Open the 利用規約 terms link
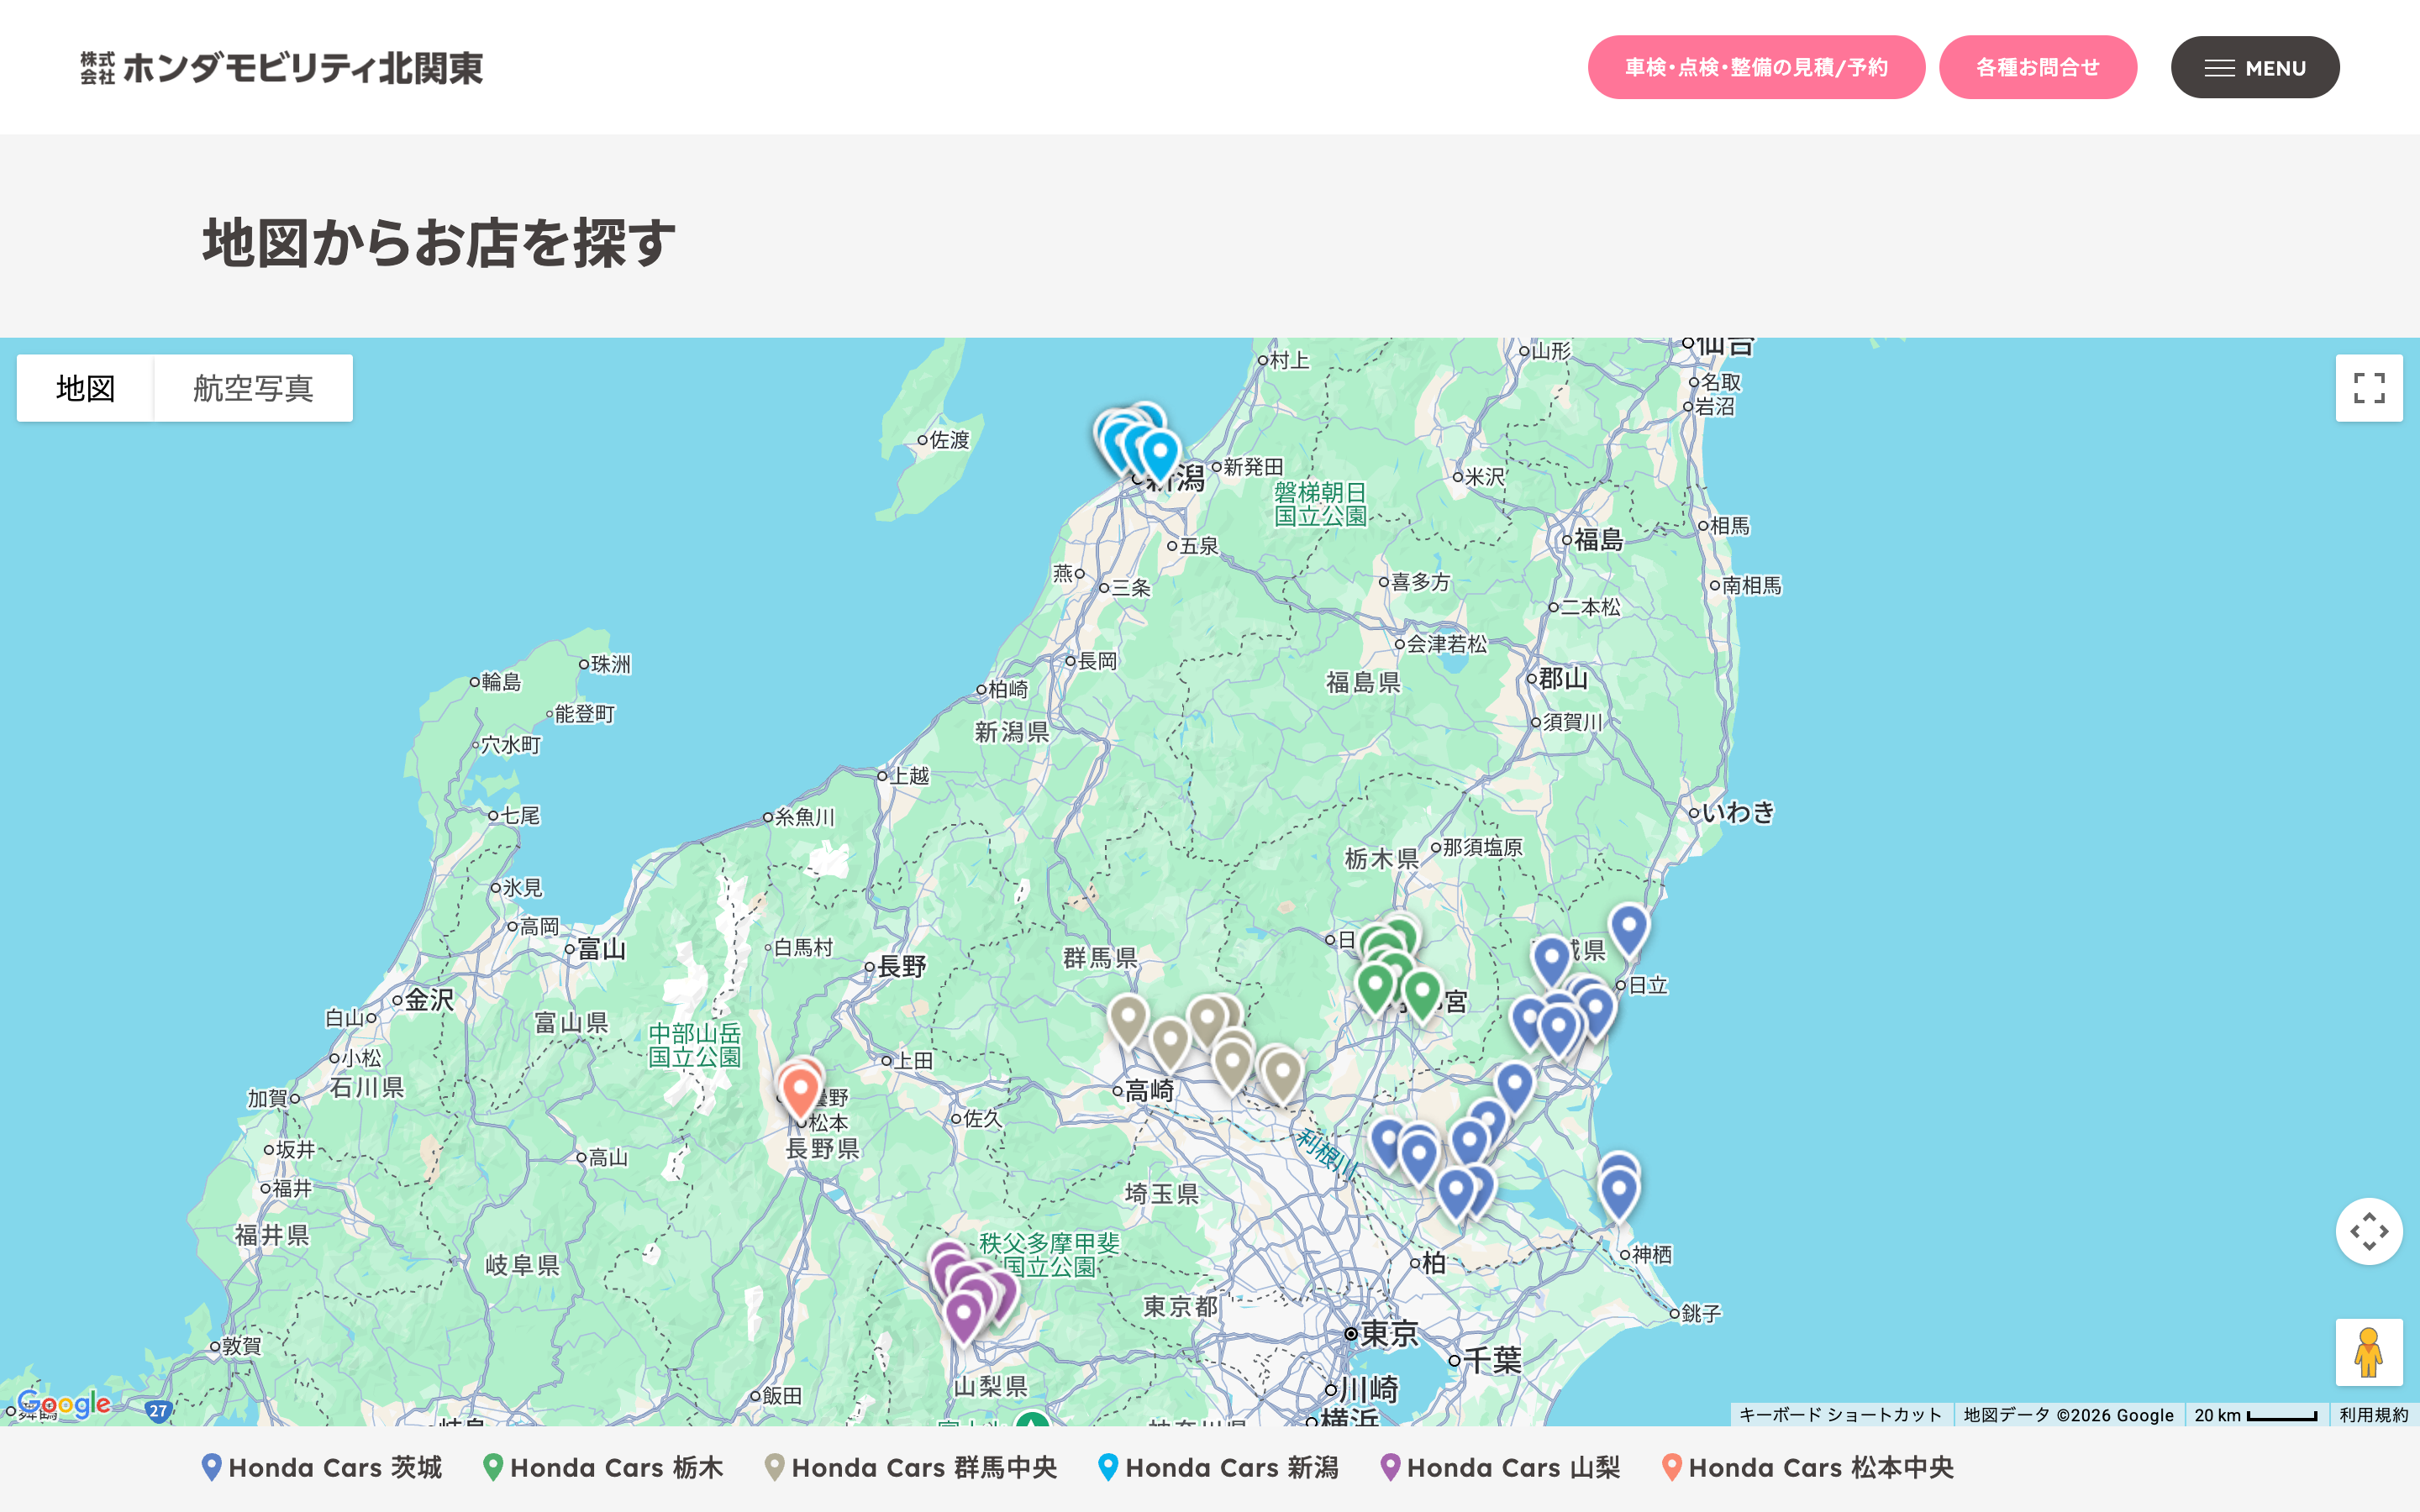The height and width of the screenshot is (1512, 2420). pyautogui.click(x=2373, y=1415)
